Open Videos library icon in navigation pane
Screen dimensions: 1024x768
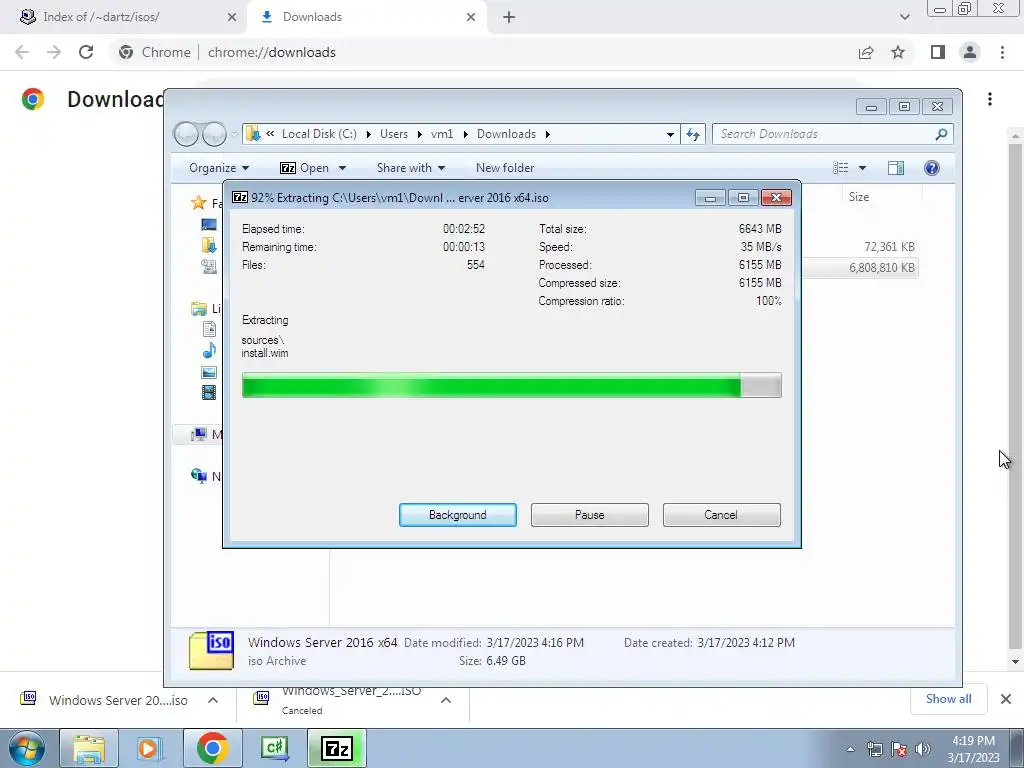coord(209,392)
